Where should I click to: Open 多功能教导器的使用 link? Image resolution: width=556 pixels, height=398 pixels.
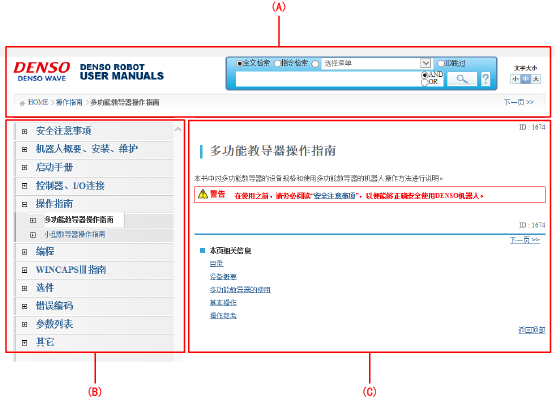tap(240, 290)
